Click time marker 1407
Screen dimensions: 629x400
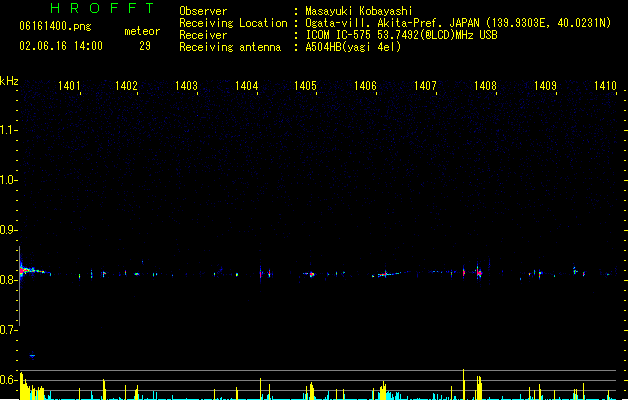tap(425, 86)
